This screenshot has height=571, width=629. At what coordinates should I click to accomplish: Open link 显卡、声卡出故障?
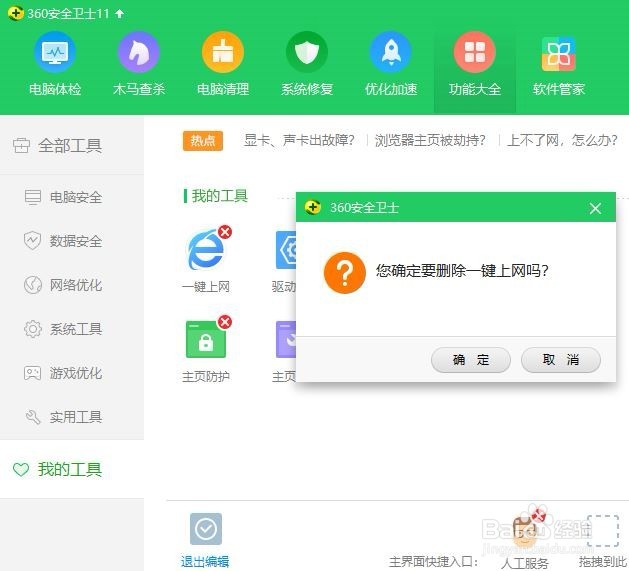pyautogui.click(x=299, y=140)
